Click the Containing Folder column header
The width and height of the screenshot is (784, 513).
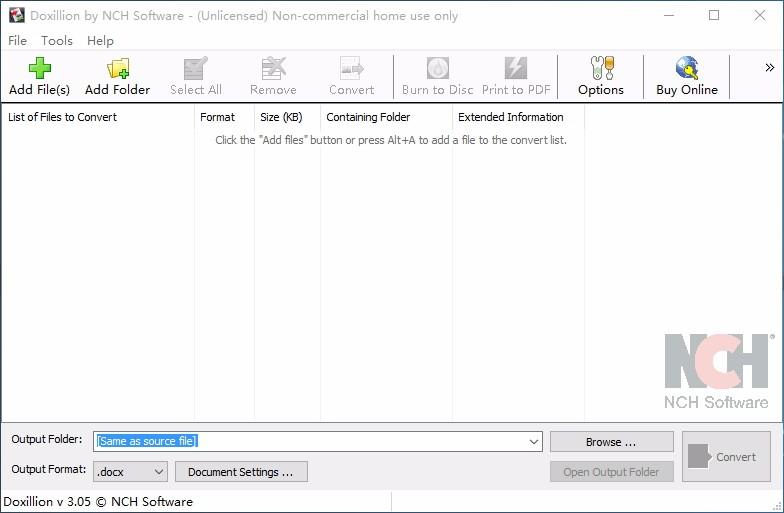point(386,117)
